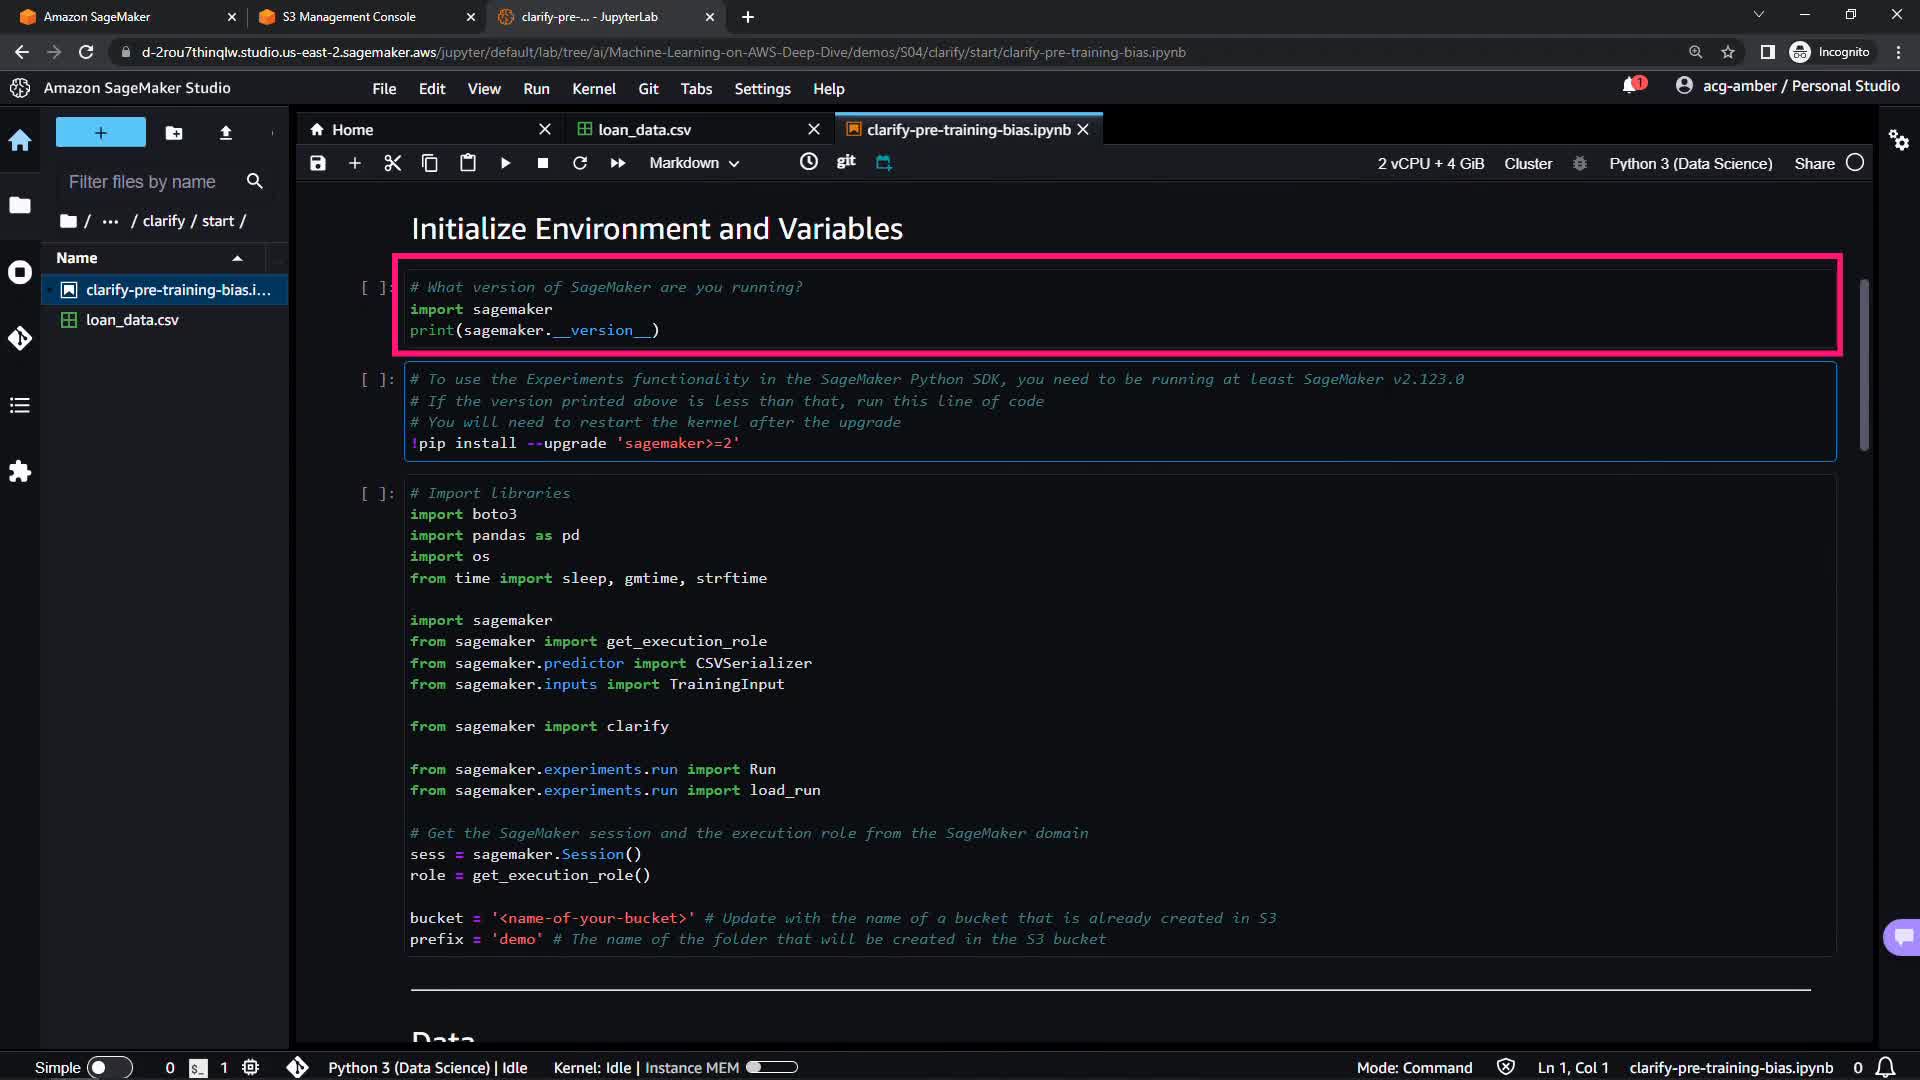Click the Share button
The height and width of the screenshot is (1080, 1920).
[1814, 163]
